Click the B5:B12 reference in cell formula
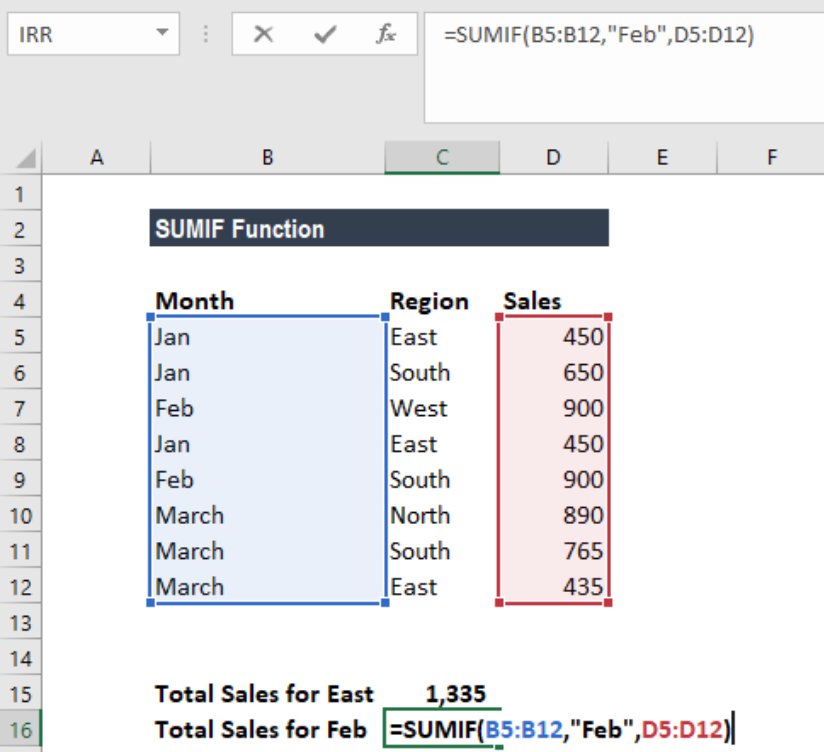Viewport: 824px width, 752px height. (524, 730)
